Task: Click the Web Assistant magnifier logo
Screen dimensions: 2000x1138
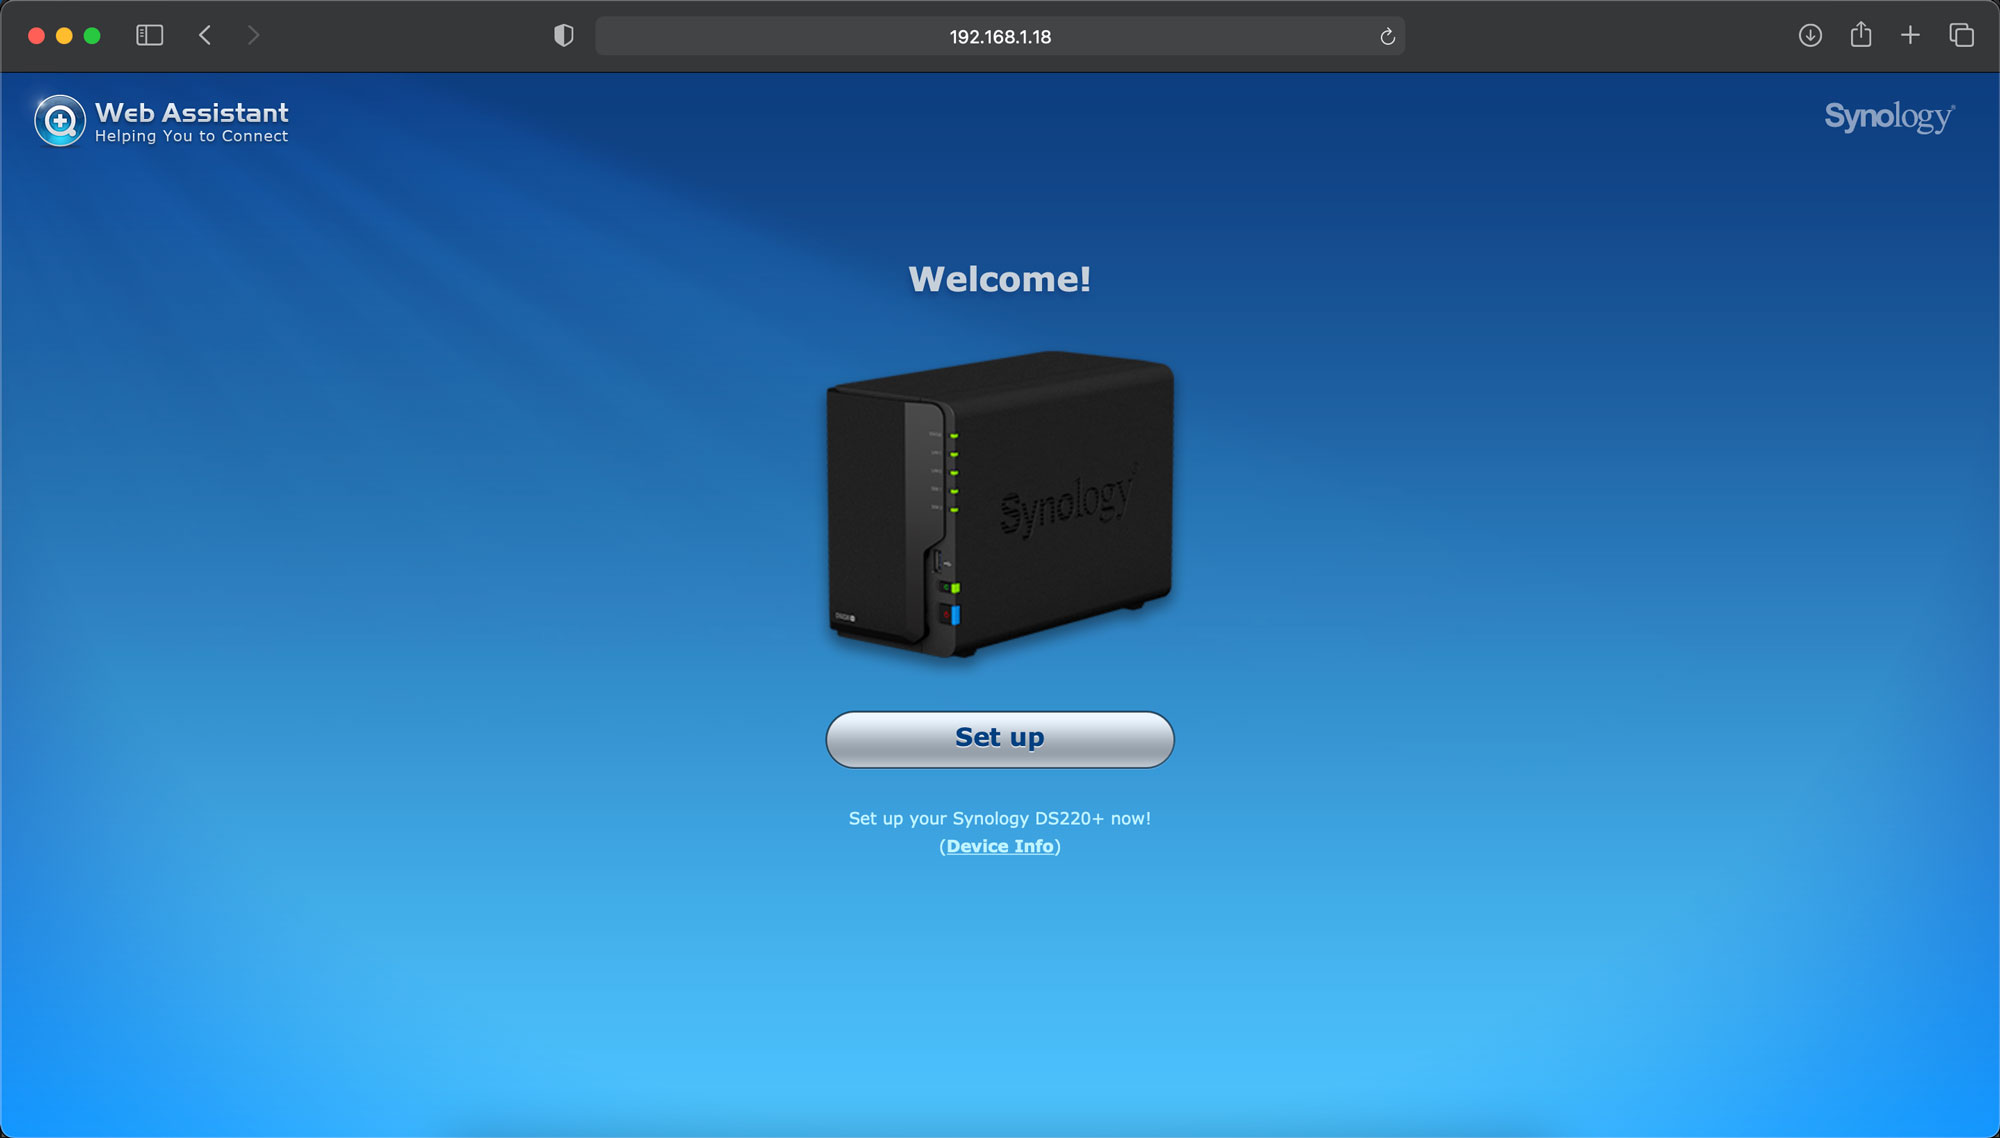Action: click(60, 121)
